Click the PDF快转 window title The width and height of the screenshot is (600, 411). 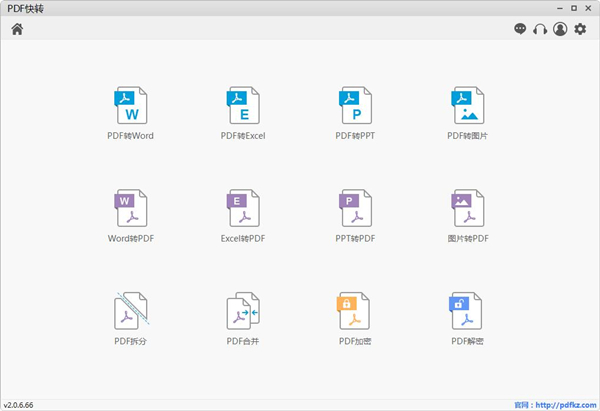(x=26, y=8)
